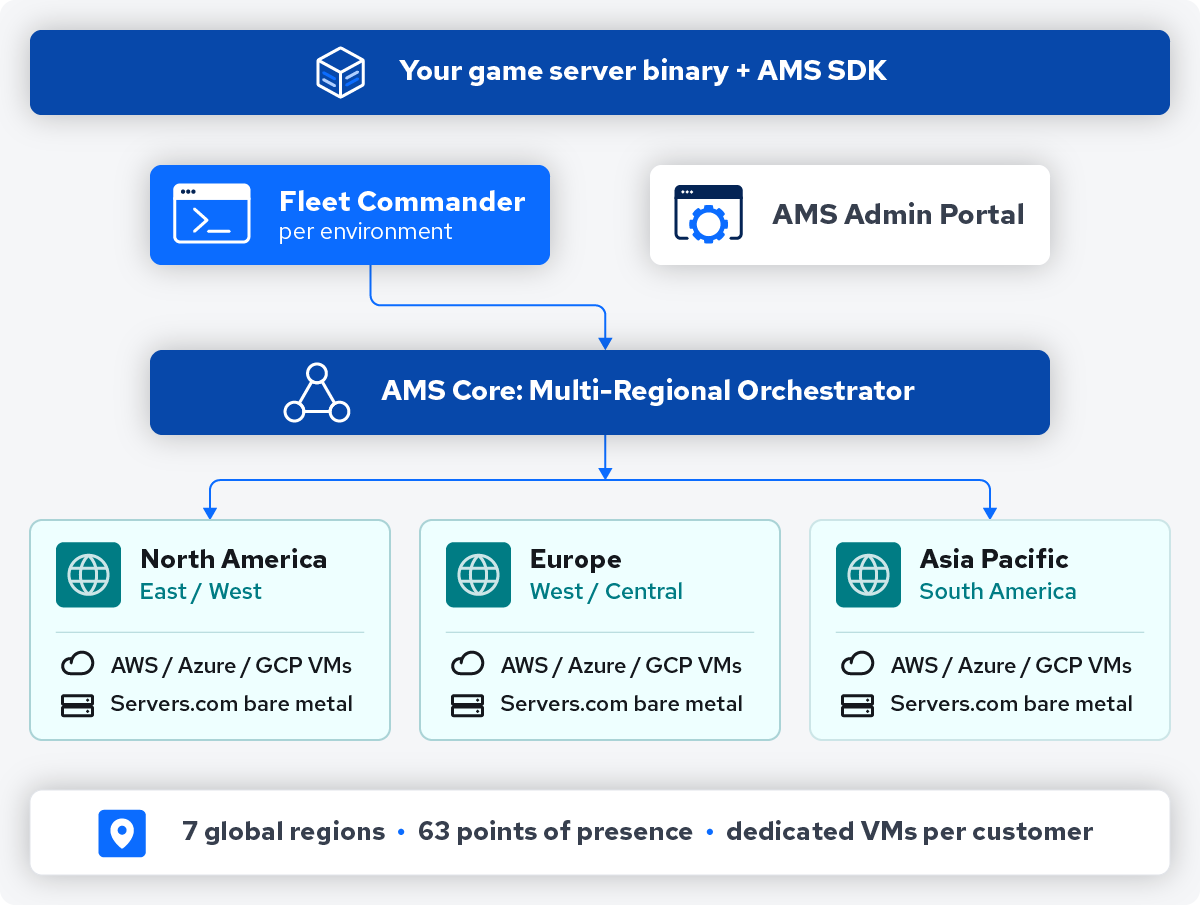Click 'AWS / Azure / GCP VMs' under North America
The image size is (1200, 905).
[232, 665]
